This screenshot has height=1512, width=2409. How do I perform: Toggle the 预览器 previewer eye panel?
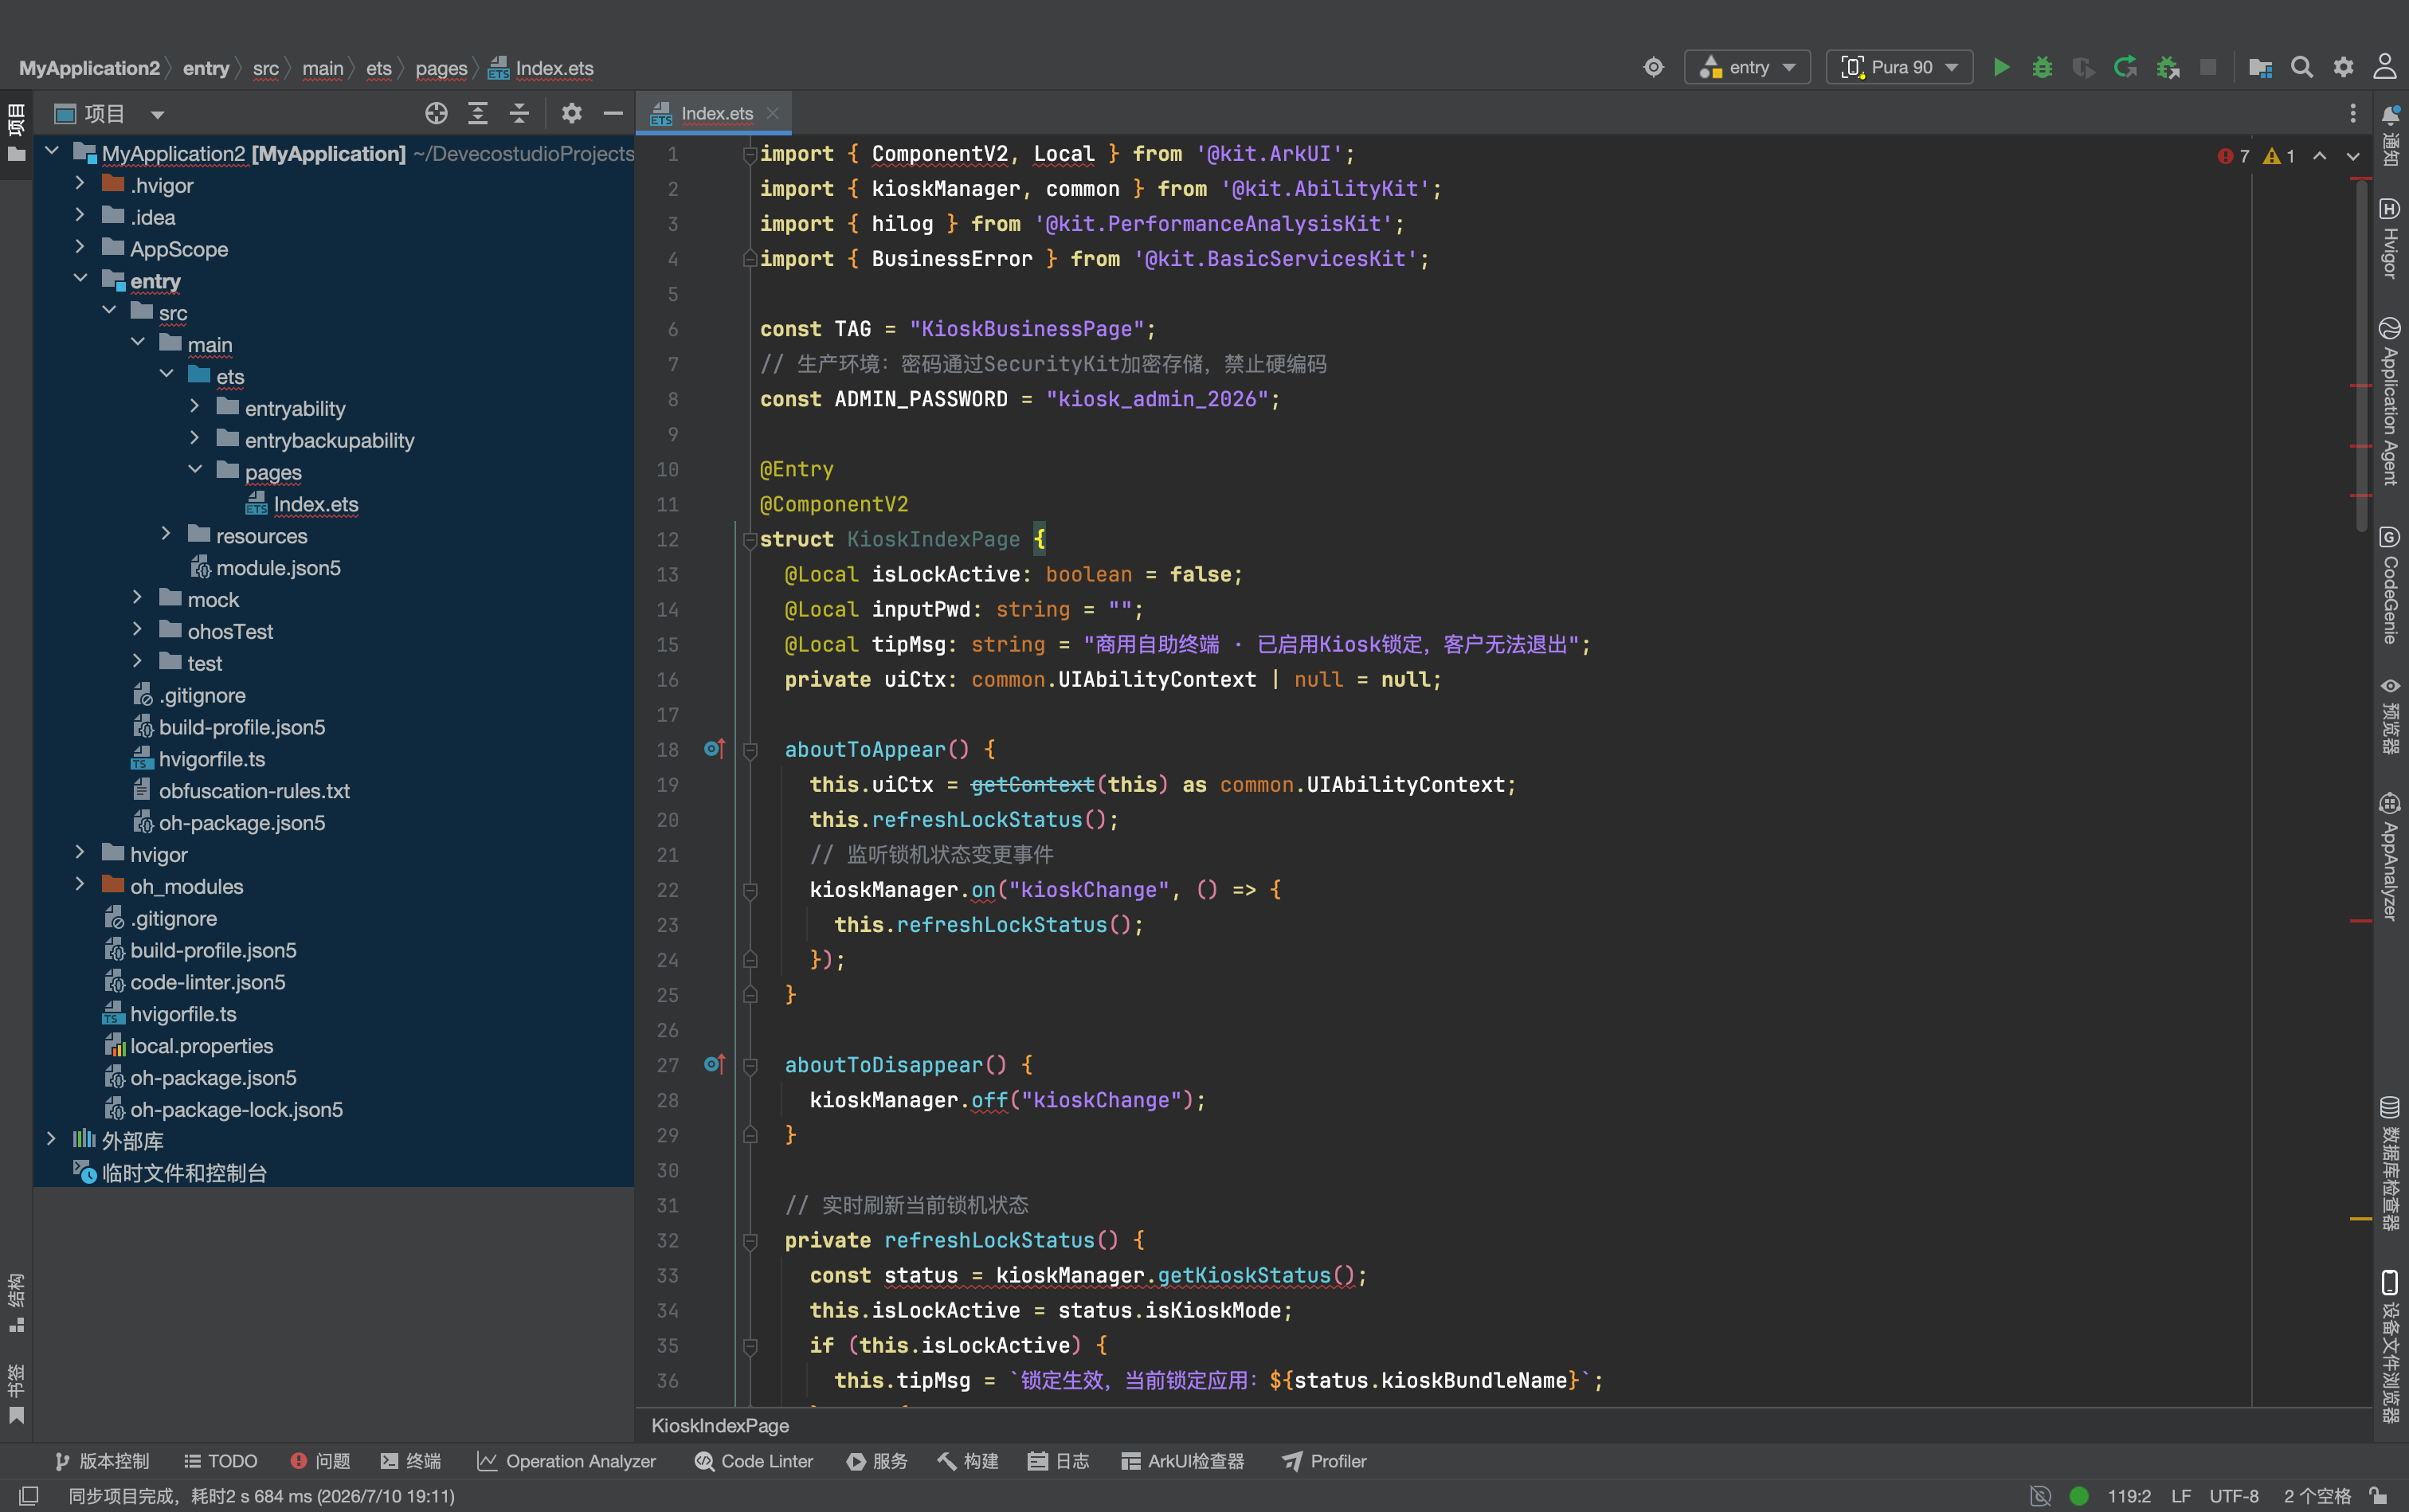click(2390, 715)
